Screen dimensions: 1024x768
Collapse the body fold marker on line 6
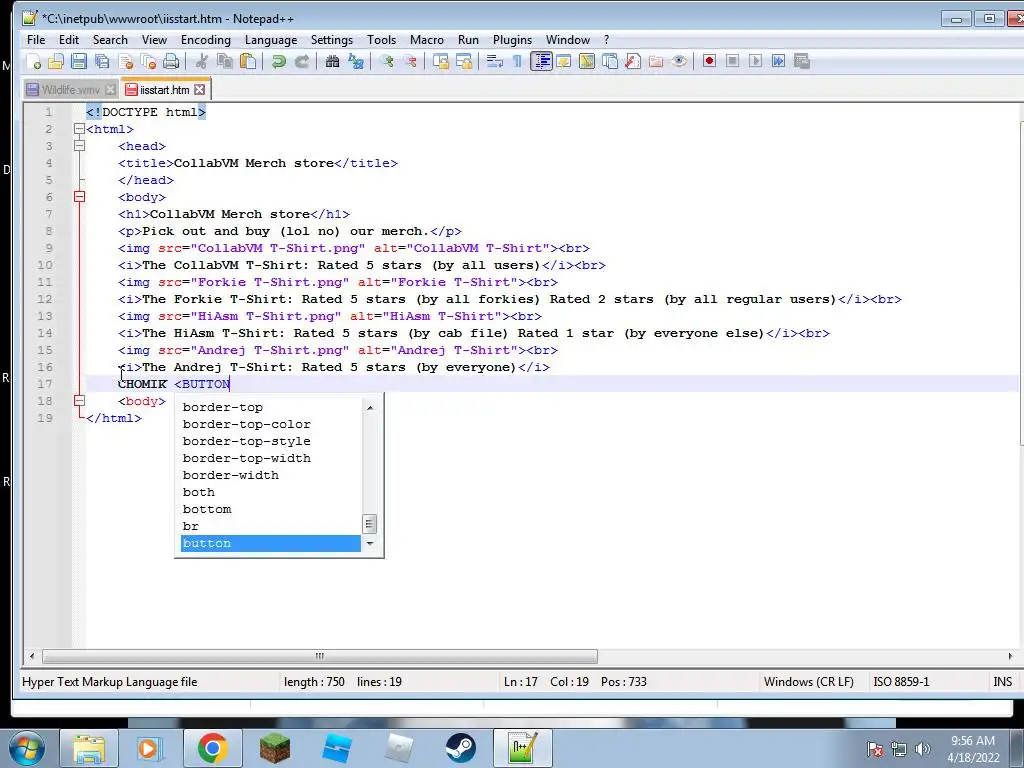pyautogui.click(x=80, y=197)
